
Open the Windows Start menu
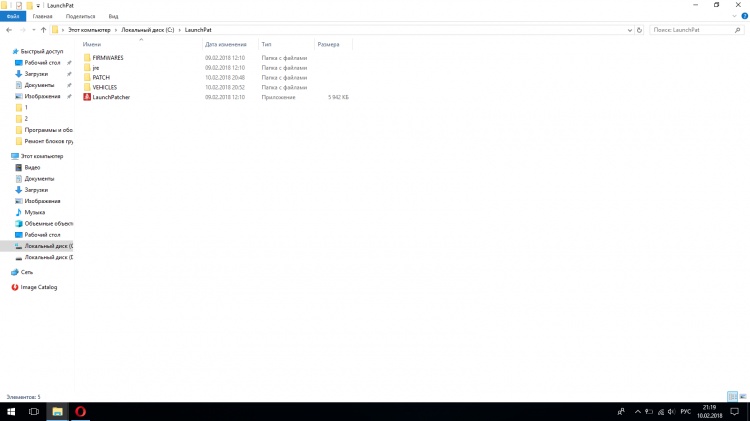10,411
